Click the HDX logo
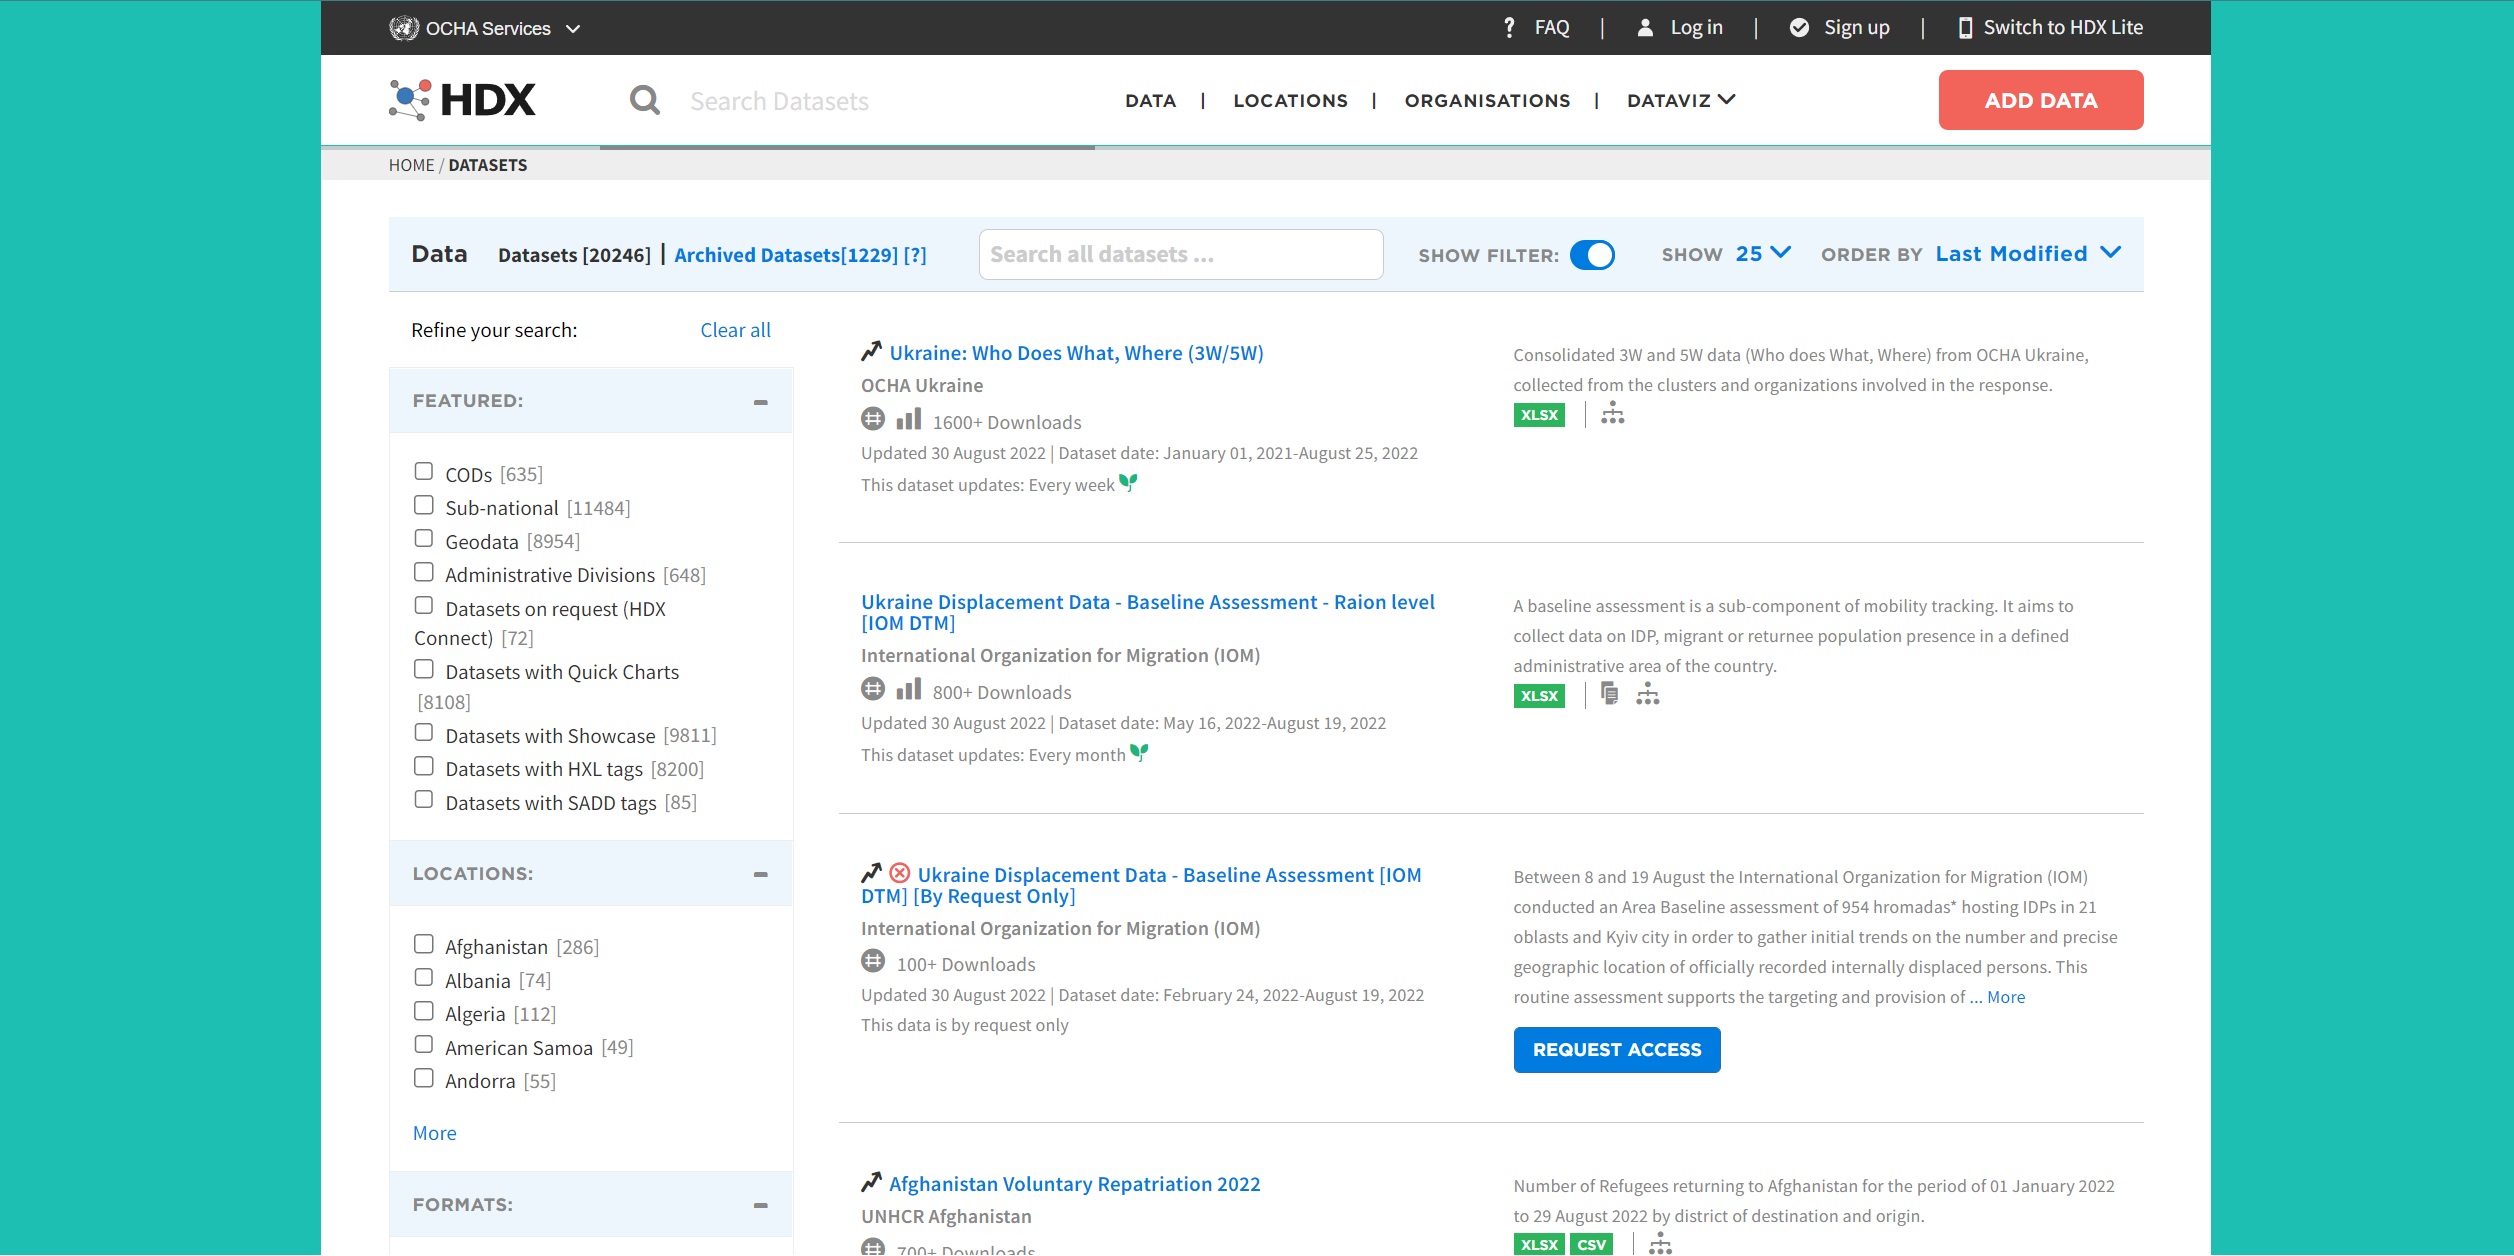This screenshot has width=2514, height=1256. [x=462, y=99]
